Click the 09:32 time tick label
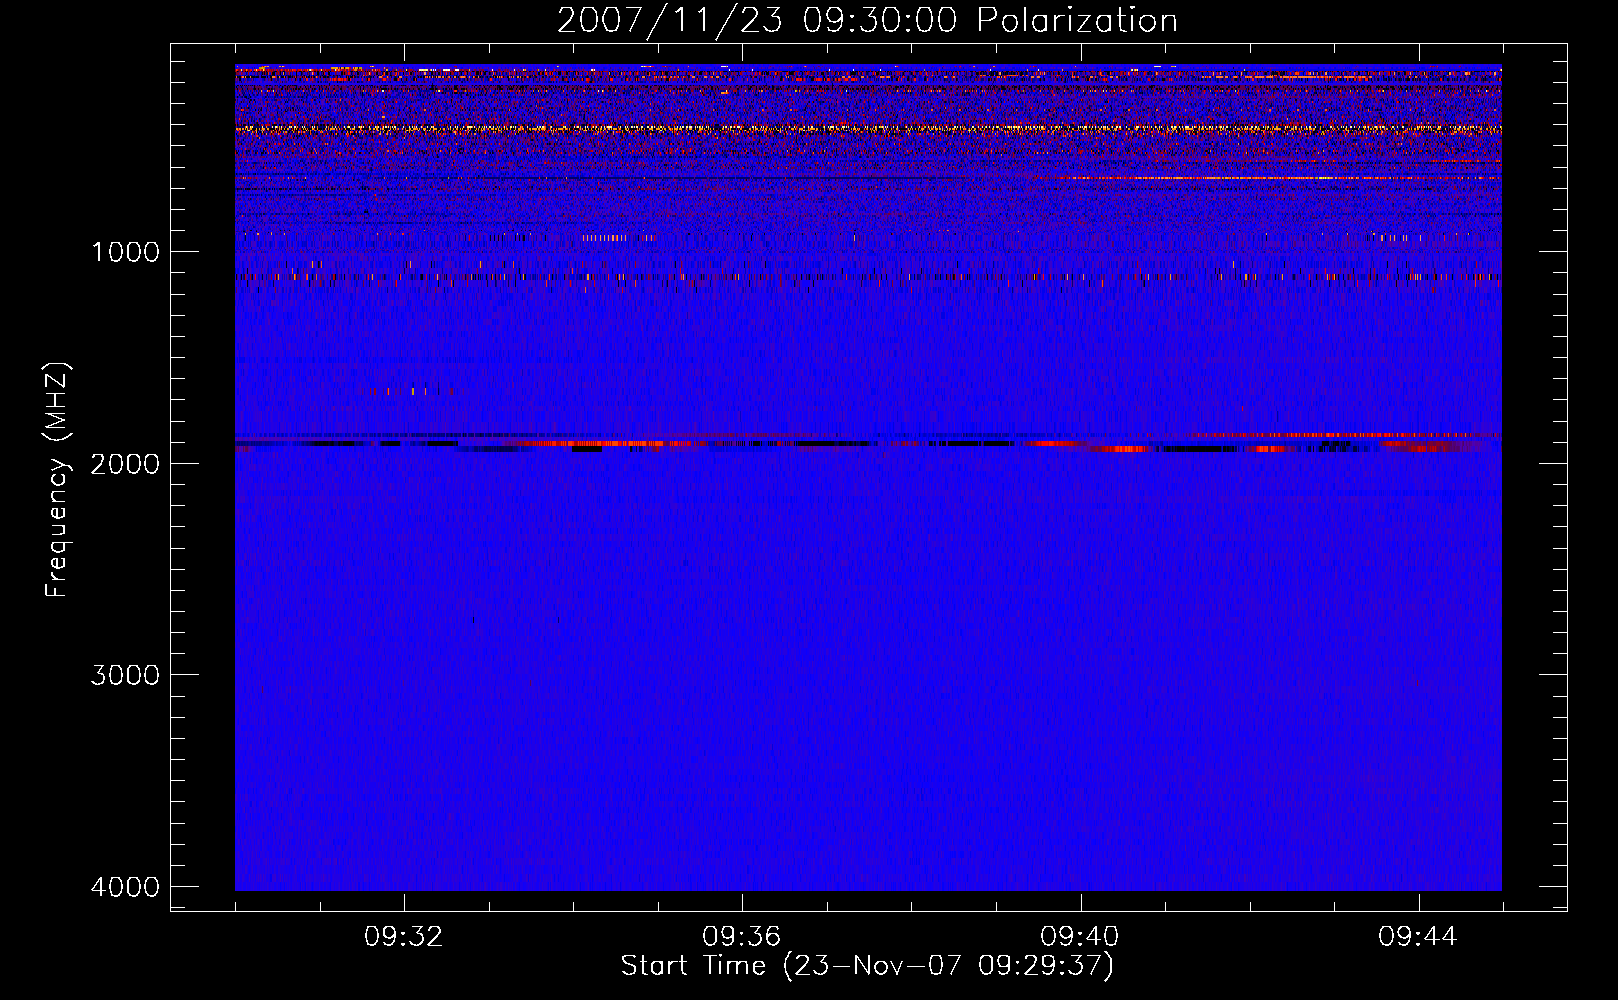Image resolution: width=1618 pixels, height=1000 pixels. (x=404, y=937)
